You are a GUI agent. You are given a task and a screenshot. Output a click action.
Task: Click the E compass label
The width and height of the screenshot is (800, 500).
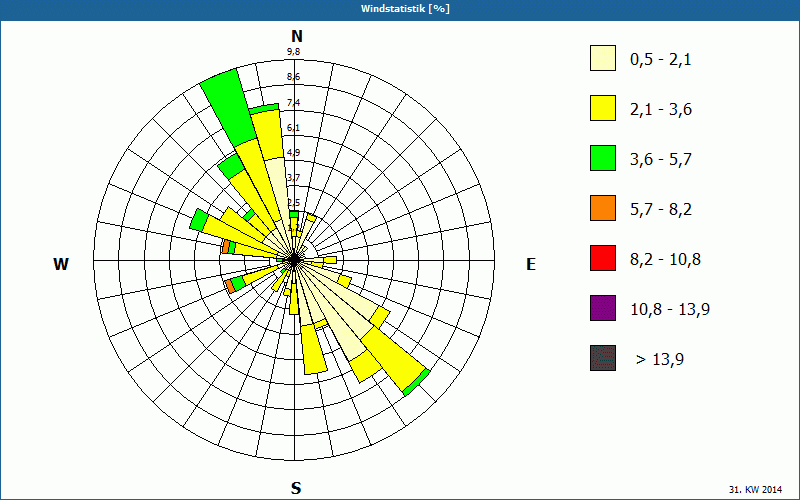(x=531, y=264)
